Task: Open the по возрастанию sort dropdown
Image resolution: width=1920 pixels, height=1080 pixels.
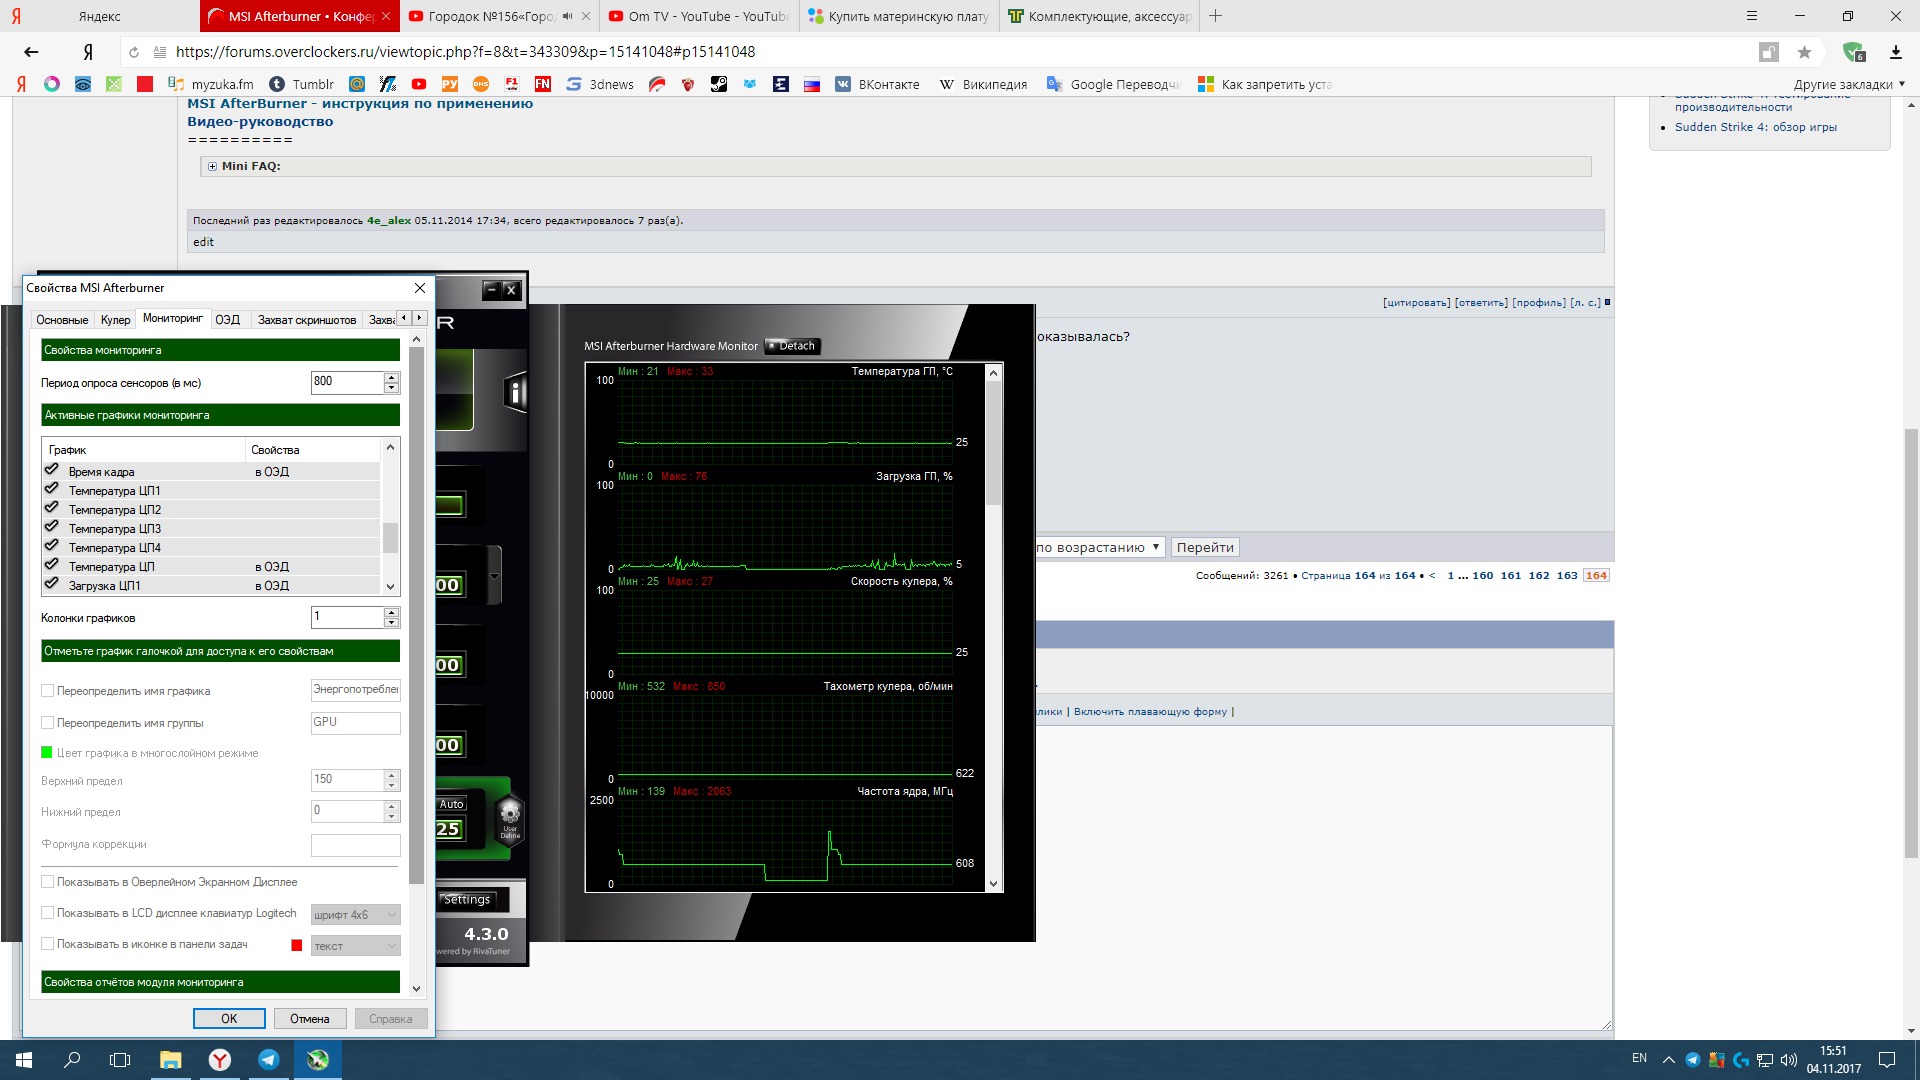Action: tap(1098, 547)
